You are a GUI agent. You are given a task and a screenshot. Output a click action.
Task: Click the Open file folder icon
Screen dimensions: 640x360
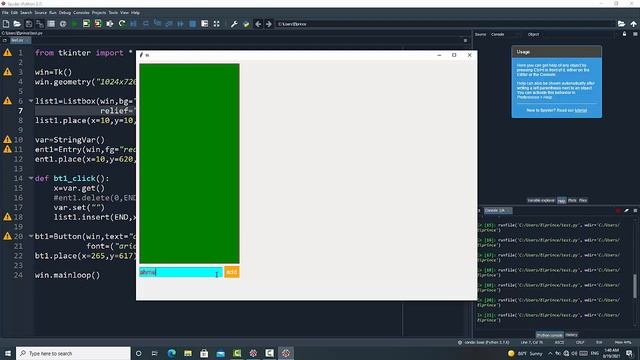click(17, 24)
